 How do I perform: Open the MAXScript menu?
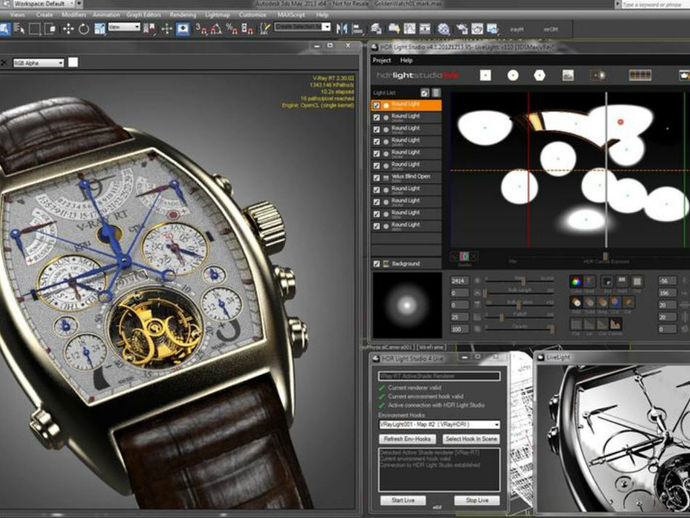pos(291,15)
